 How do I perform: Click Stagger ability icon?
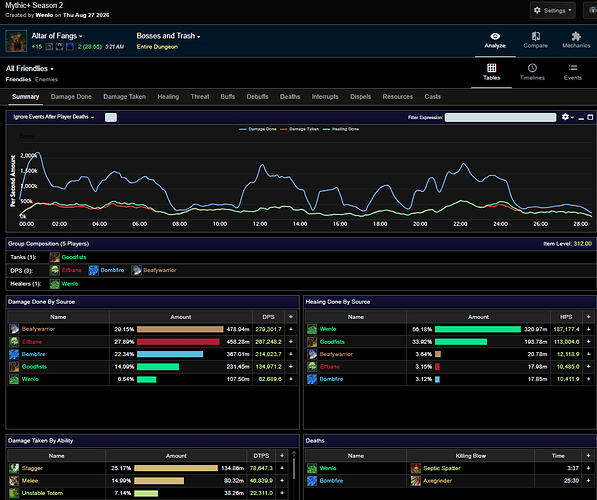[x=14, y=468]
